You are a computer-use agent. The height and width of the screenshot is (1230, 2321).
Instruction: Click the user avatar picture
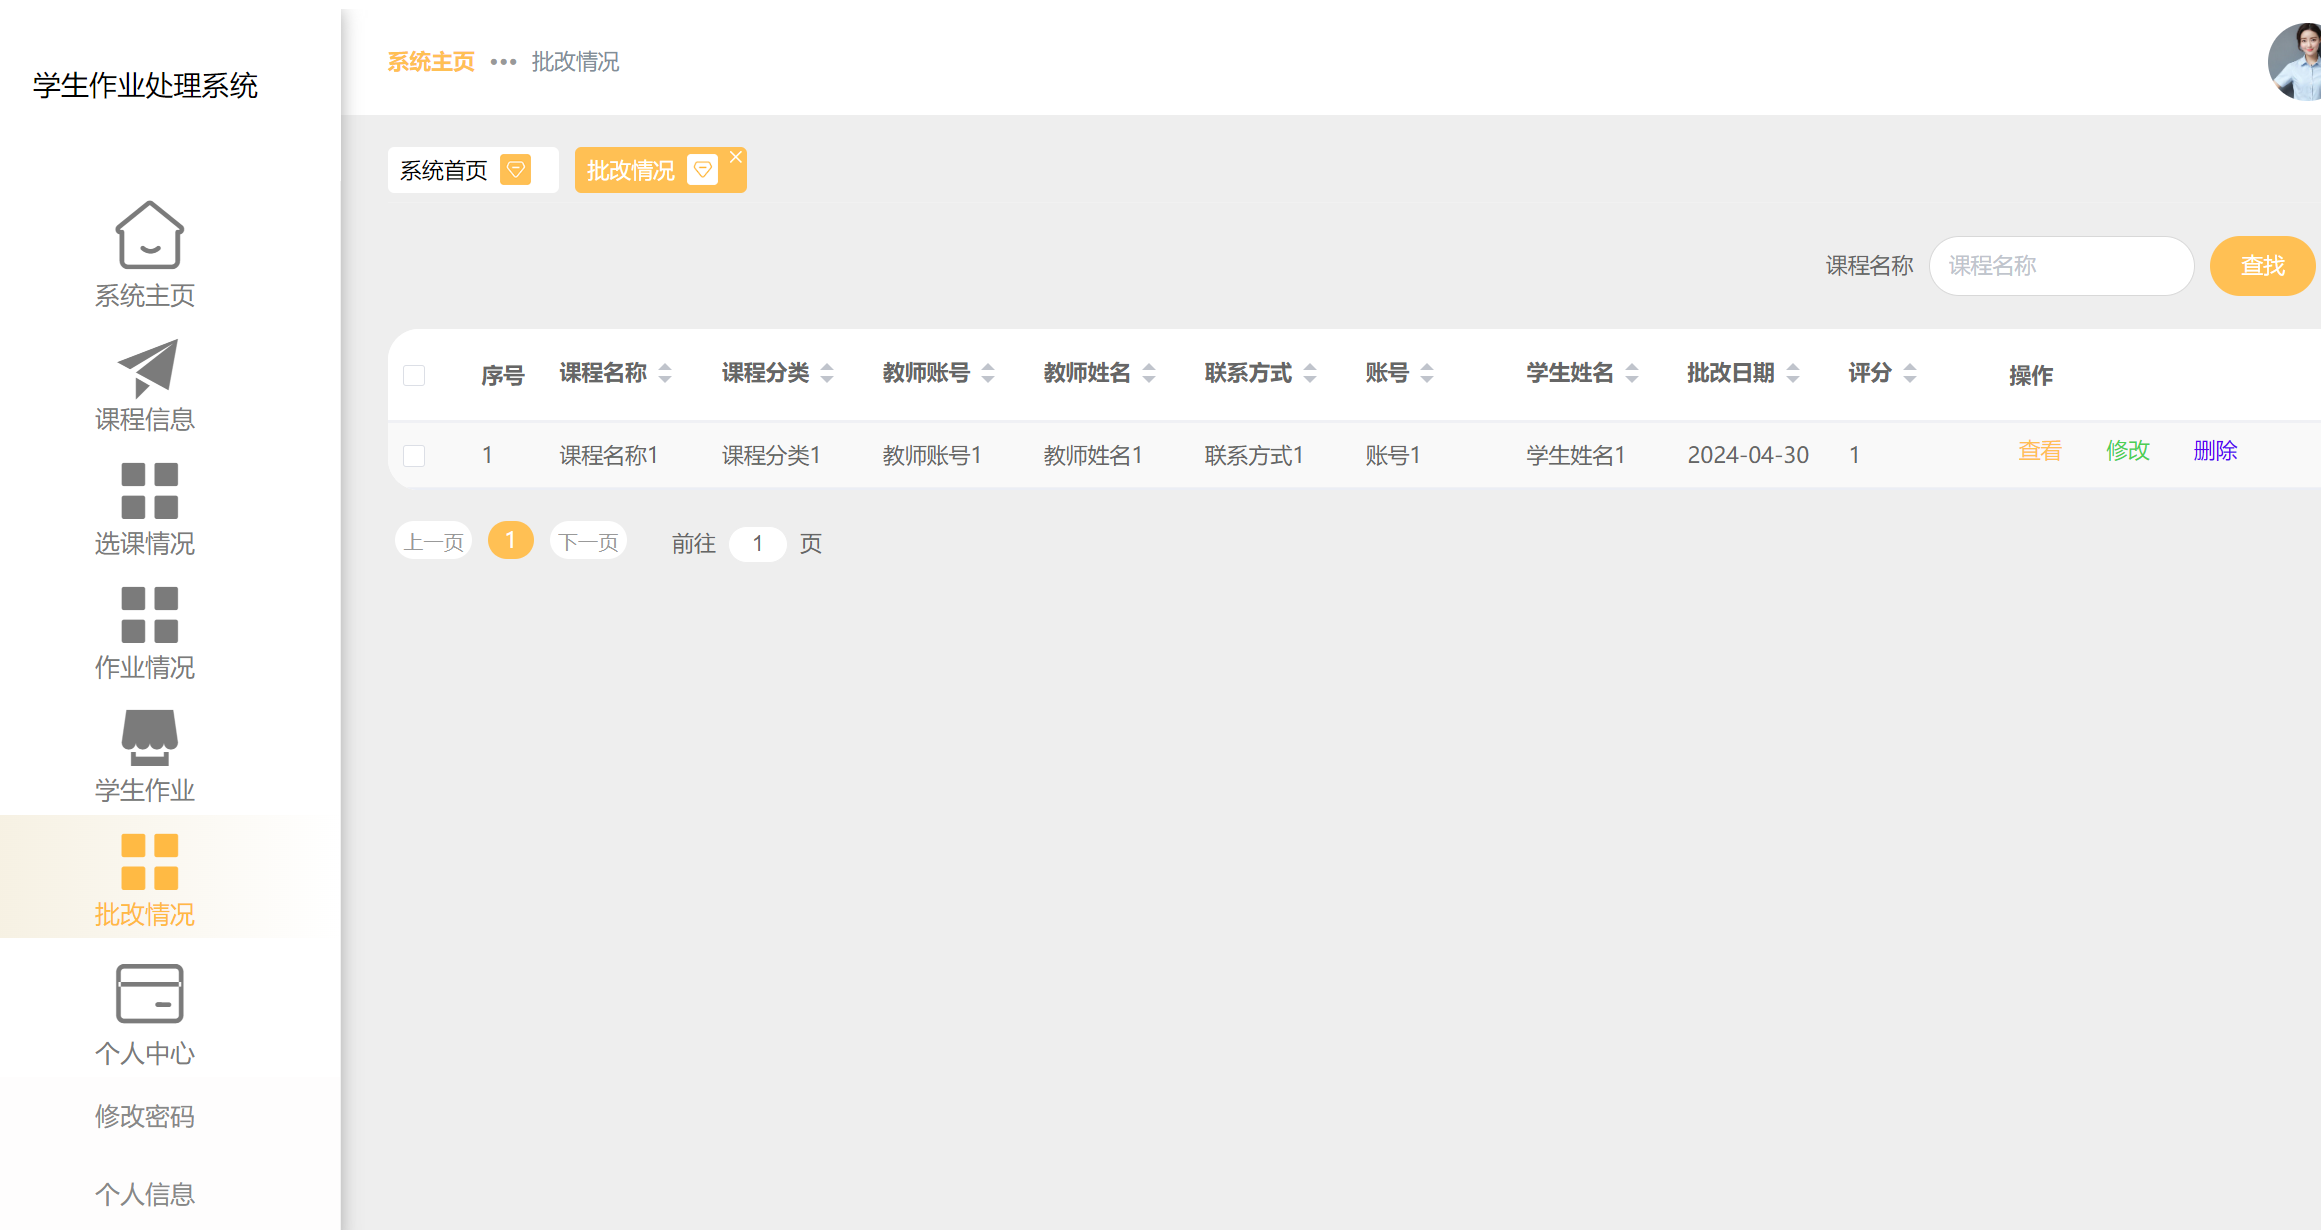pyautogui.click(x=2296, y=62)
